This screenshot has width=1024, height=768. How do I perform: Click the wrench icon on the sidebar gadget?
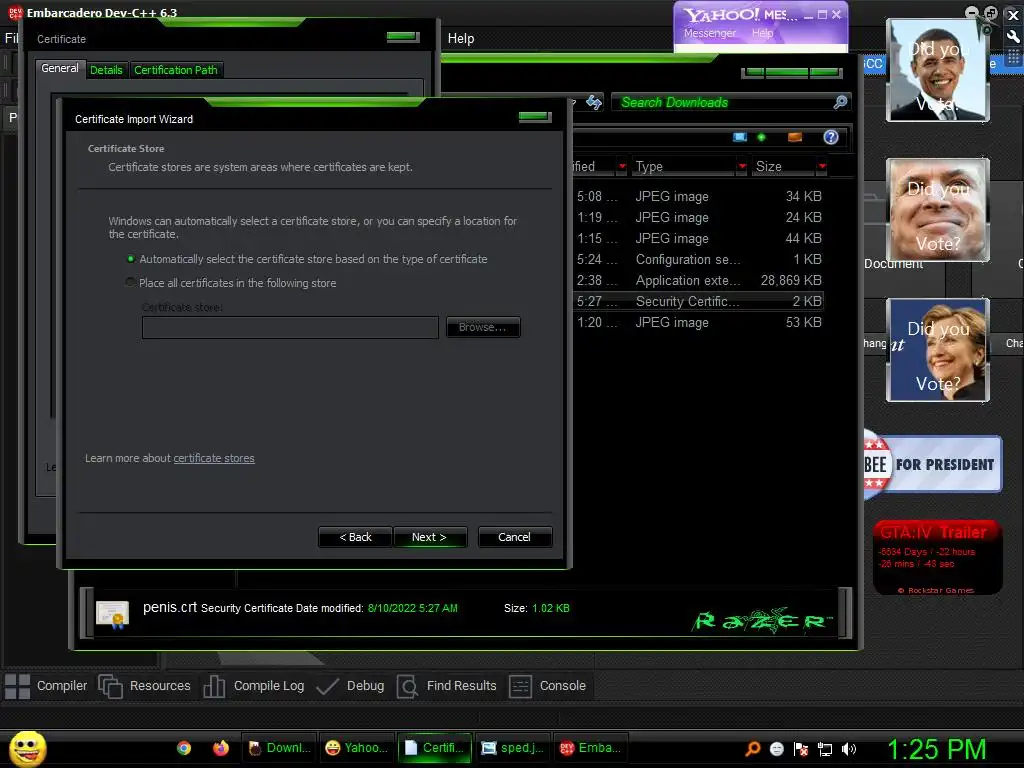point(1013,37)
